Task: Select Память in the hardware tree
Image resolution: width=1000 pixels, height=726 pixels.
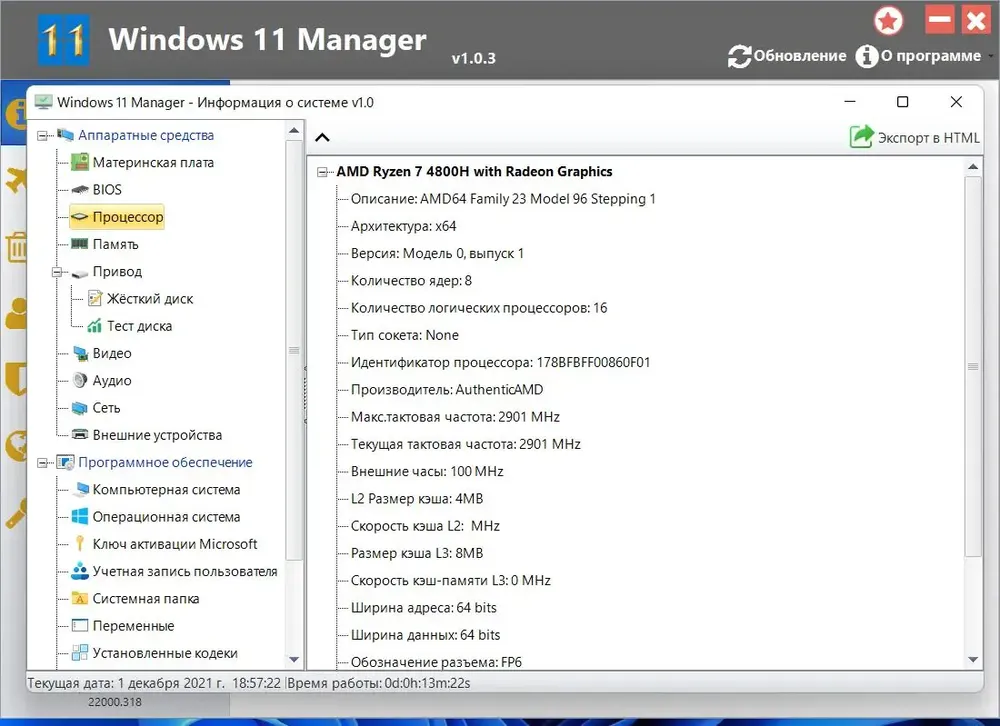Action: (x=115, y=244)
